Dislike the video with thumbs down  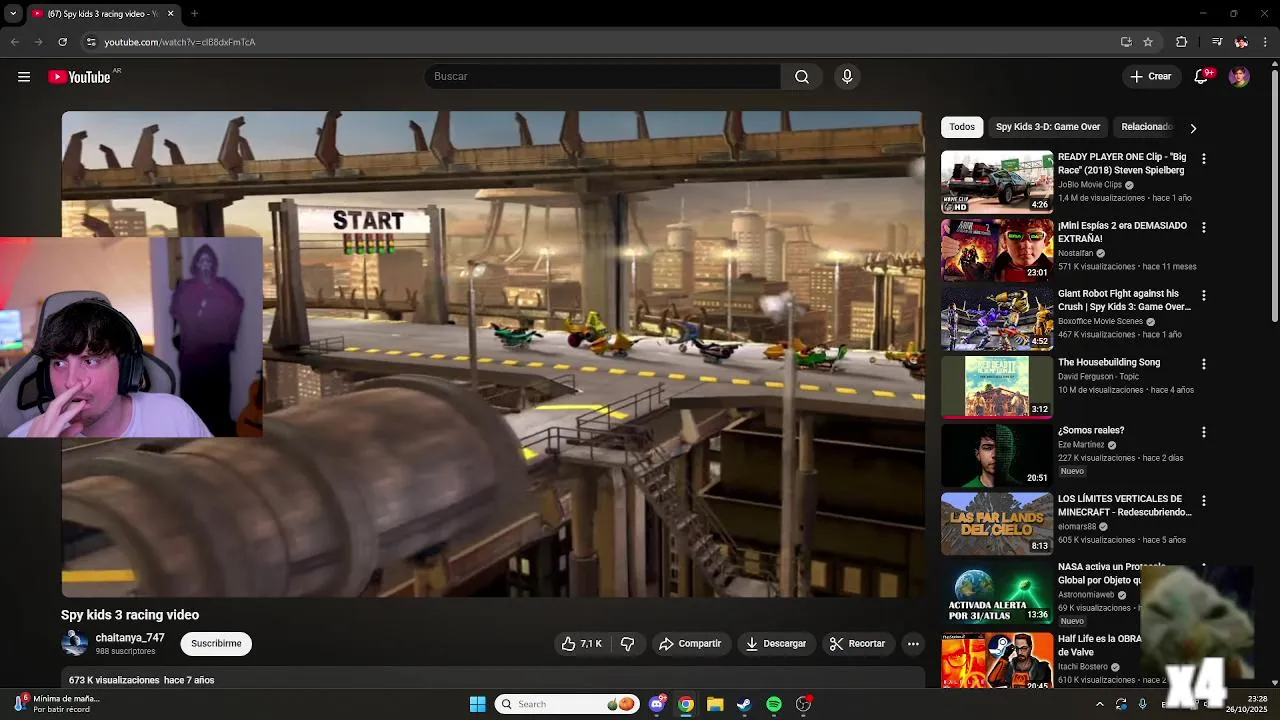click(x=627, y=644)
